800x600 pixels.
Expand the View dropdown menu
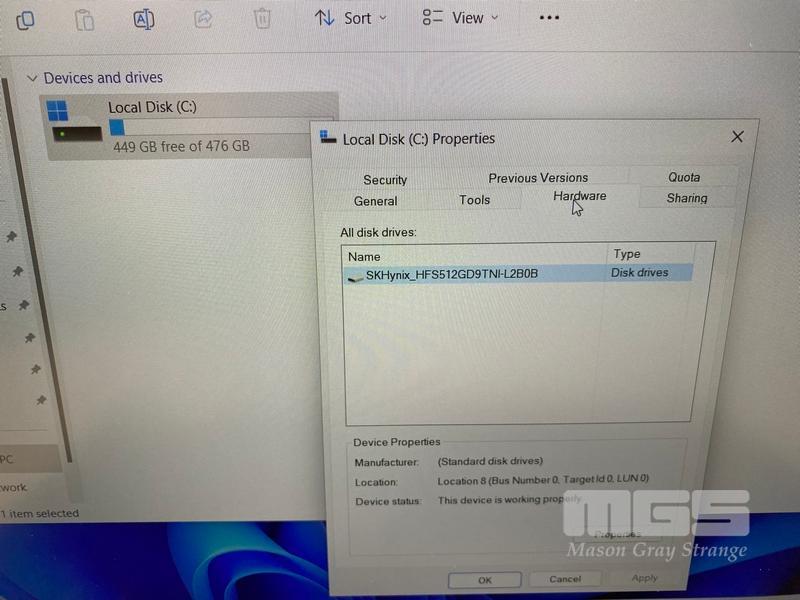pyautogui.click(x=460, y=18)
